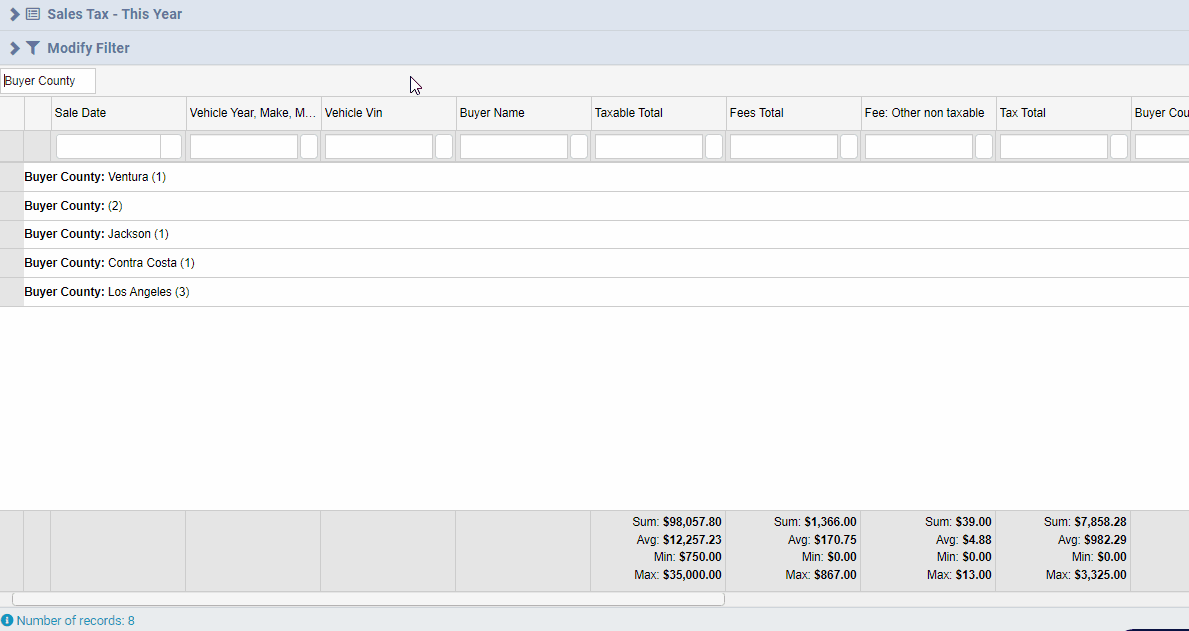The height and width of the screenshot is (631, 1189).
Task: Open filter operator button for Taxable Total
Action: pyautogui.click(x=714, y=147)
